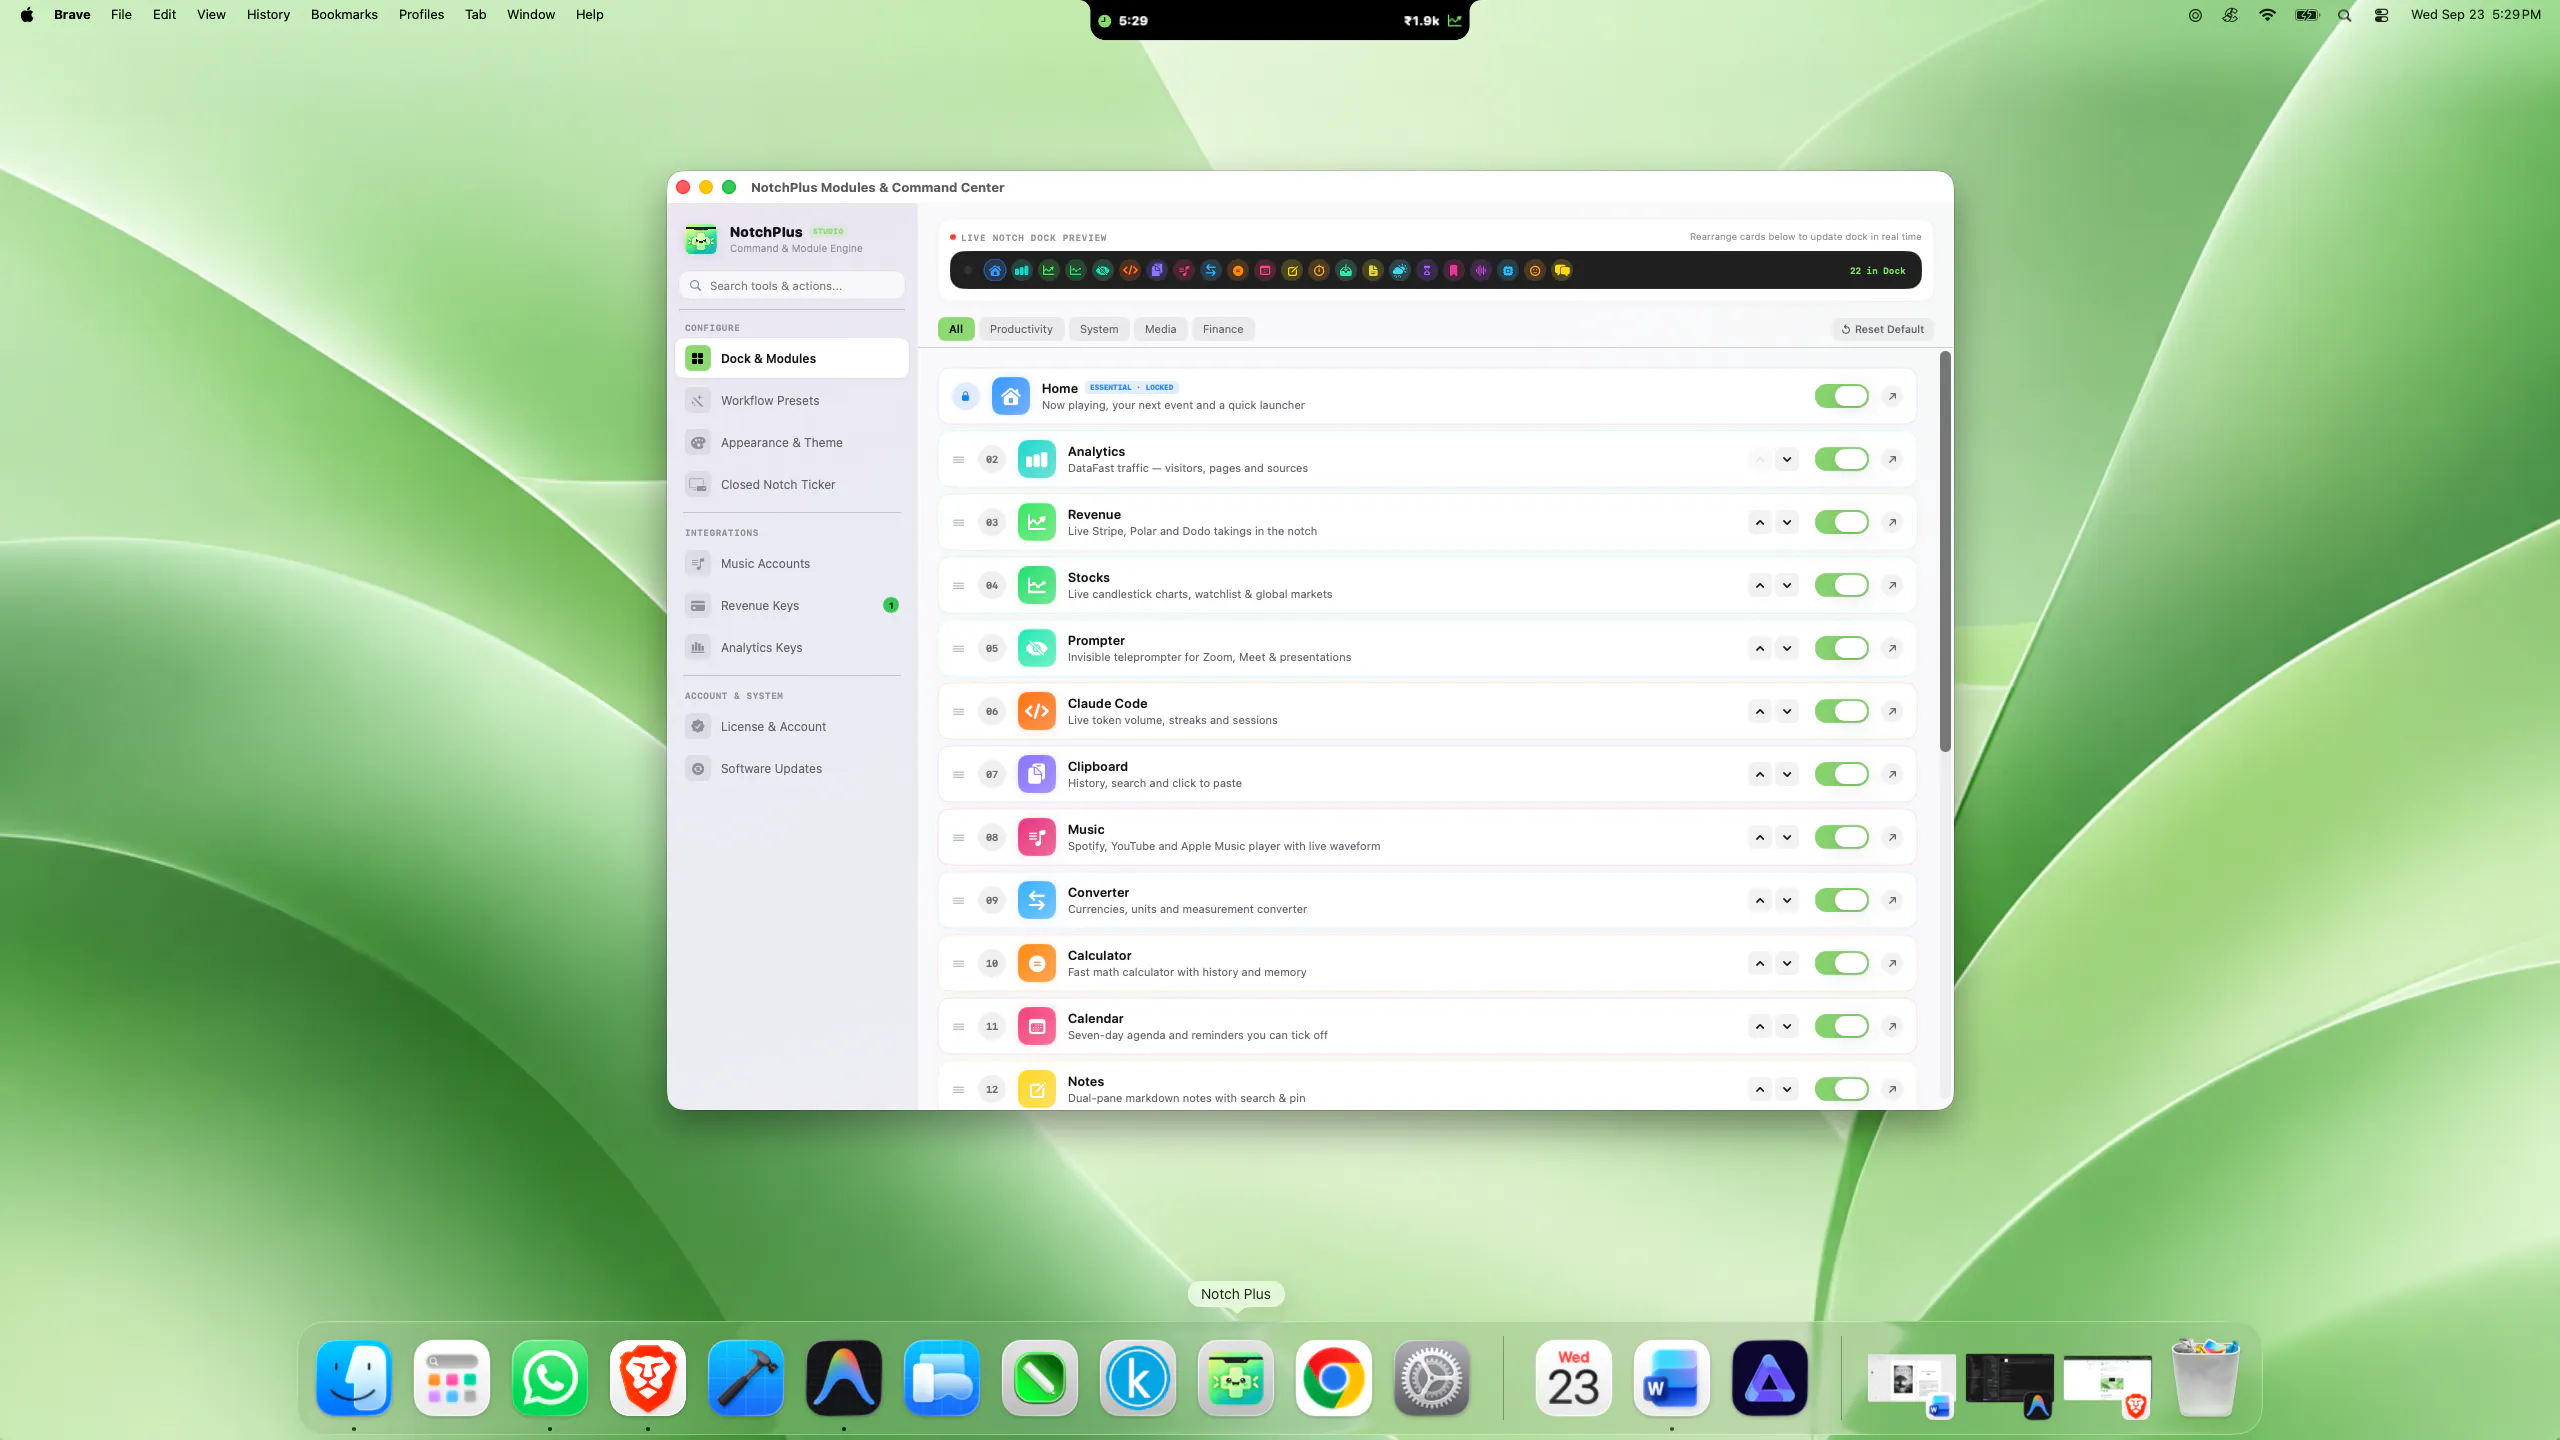Click the Stocks module chart icon
The image size is (2560, 1440).
1036,585
